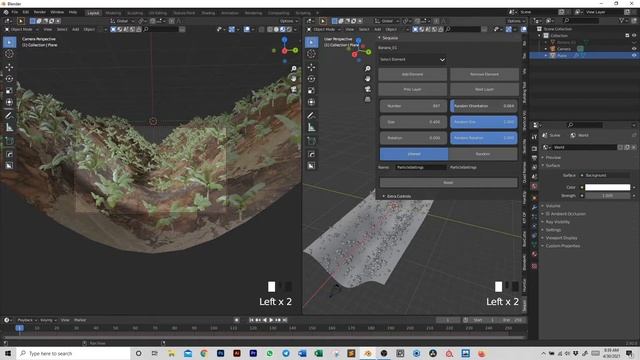Open Object Mode dropdown in right viewport
This screenshot has width=640, height=360.
[324, 29]
